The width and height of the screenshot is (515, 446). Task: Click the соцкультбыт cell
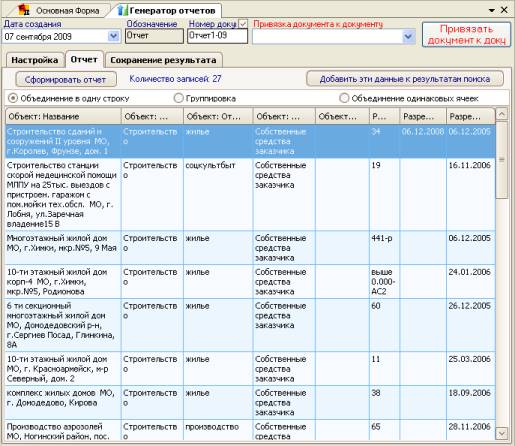click(218, 195)
